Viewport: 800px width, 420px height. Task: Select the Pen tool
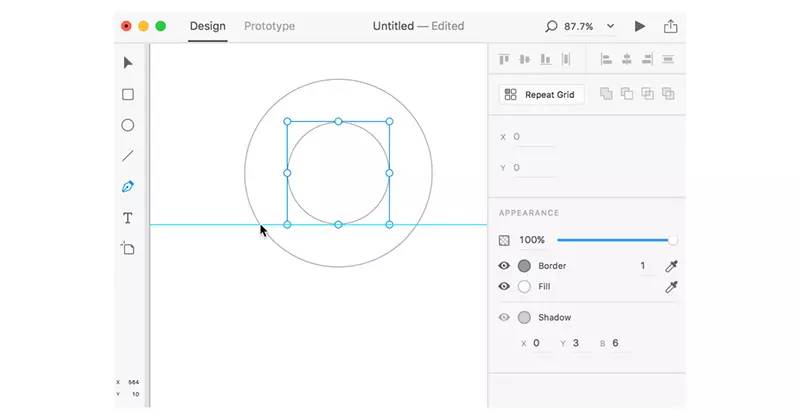pos(128,187)
